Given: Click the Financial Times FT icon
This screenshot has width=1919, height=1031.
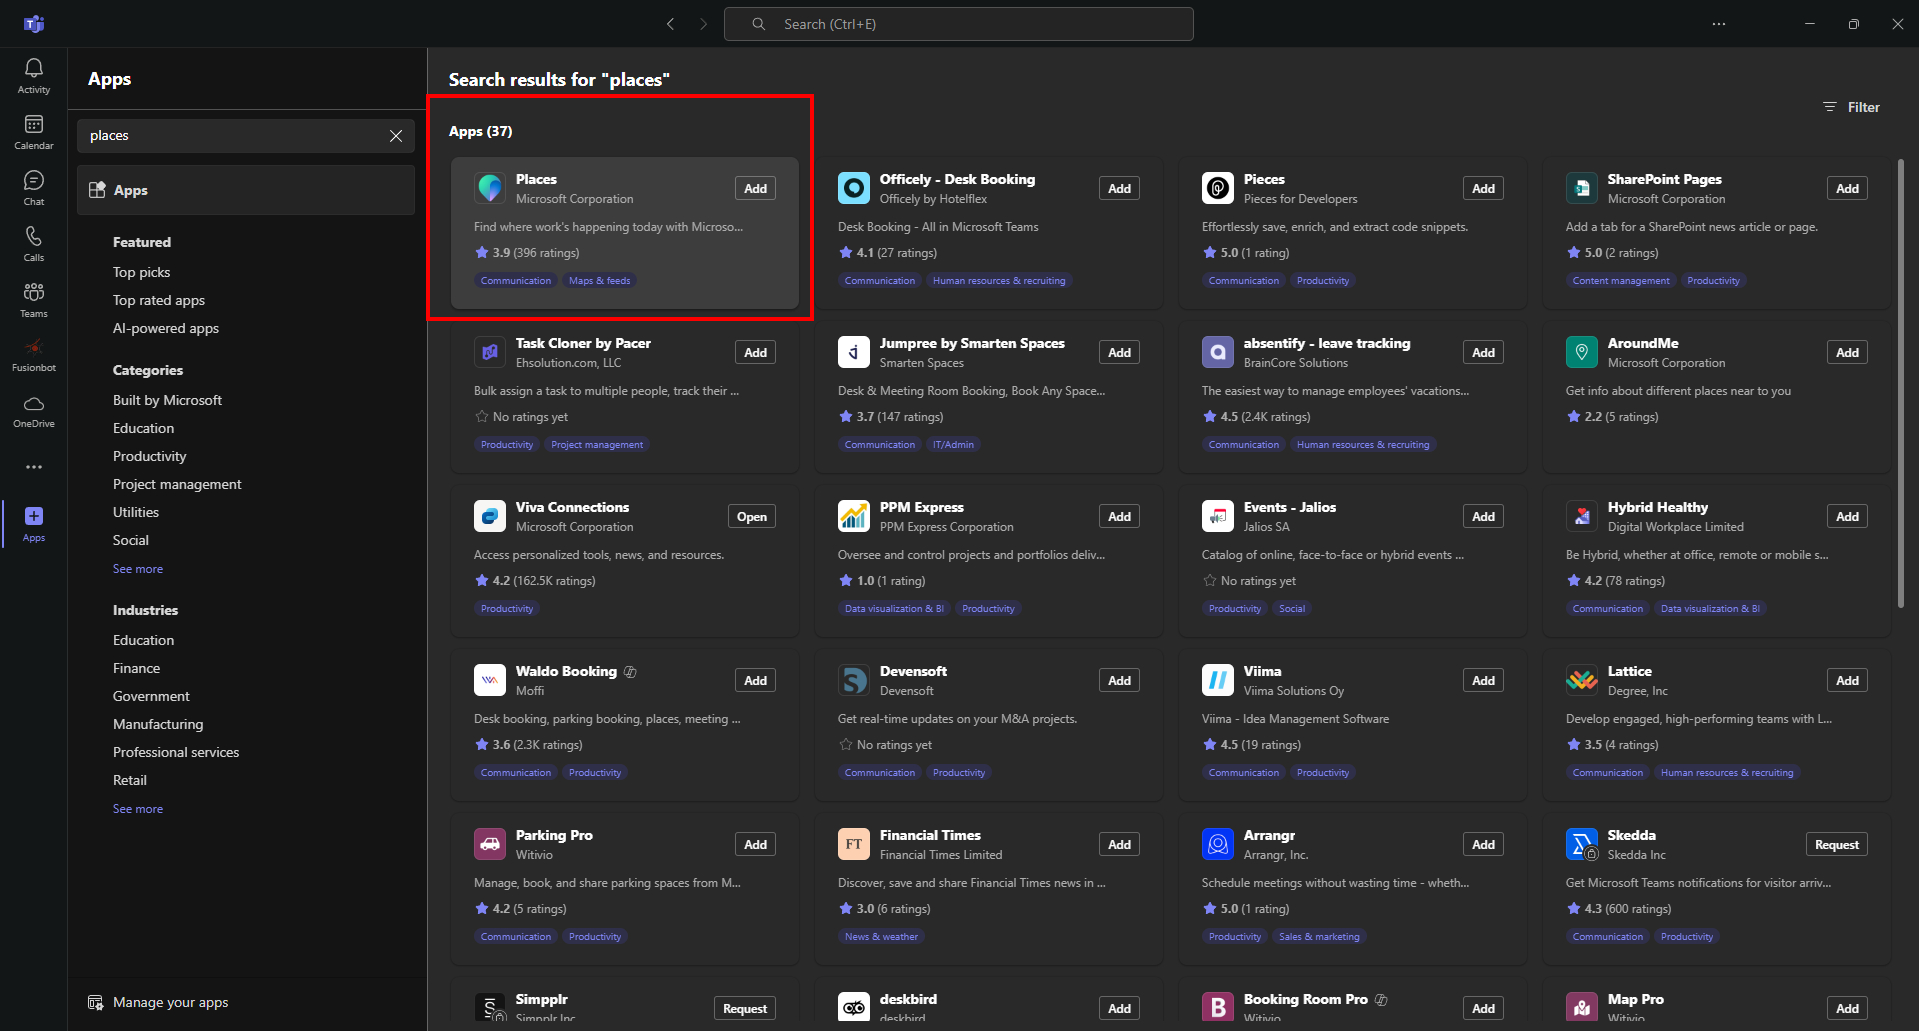Looking at the screenshot, I should (x=854, y=844).
